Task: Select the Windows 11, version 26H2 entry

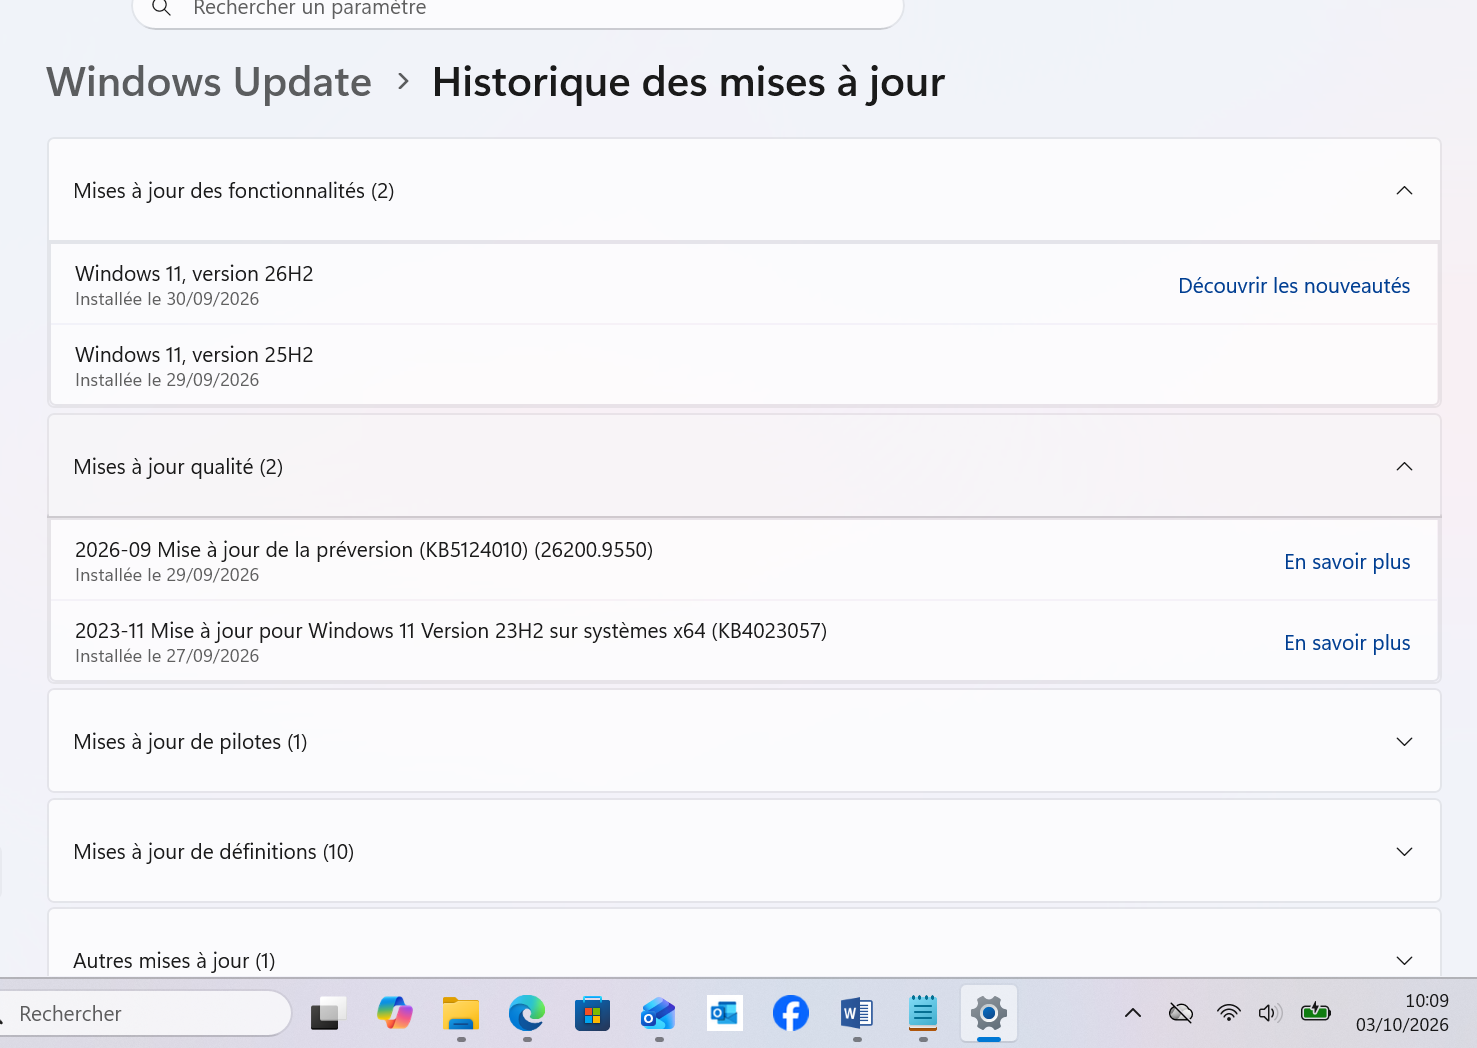Action: click(744, 285)
